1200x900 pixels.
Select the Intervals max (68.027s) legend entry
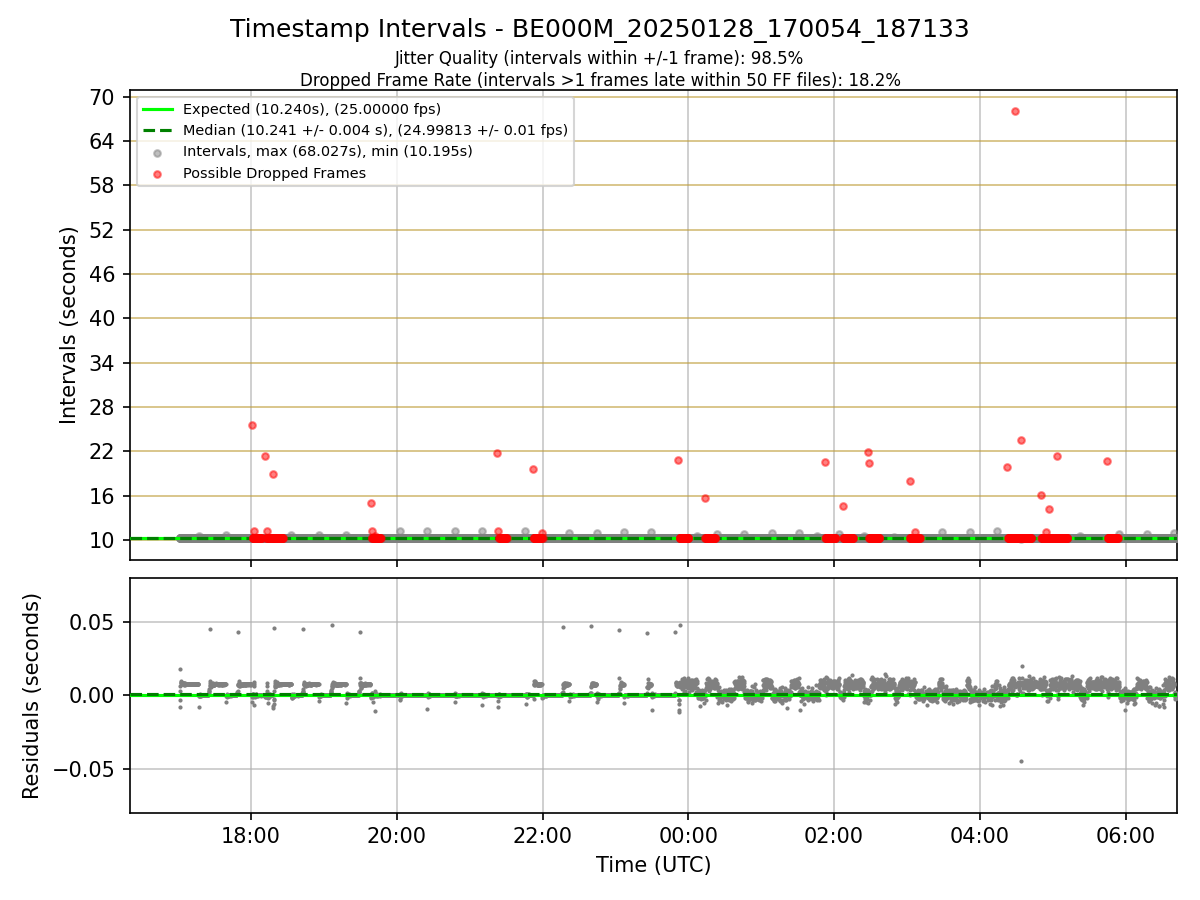pyautogui.click(x=328, y=152)
